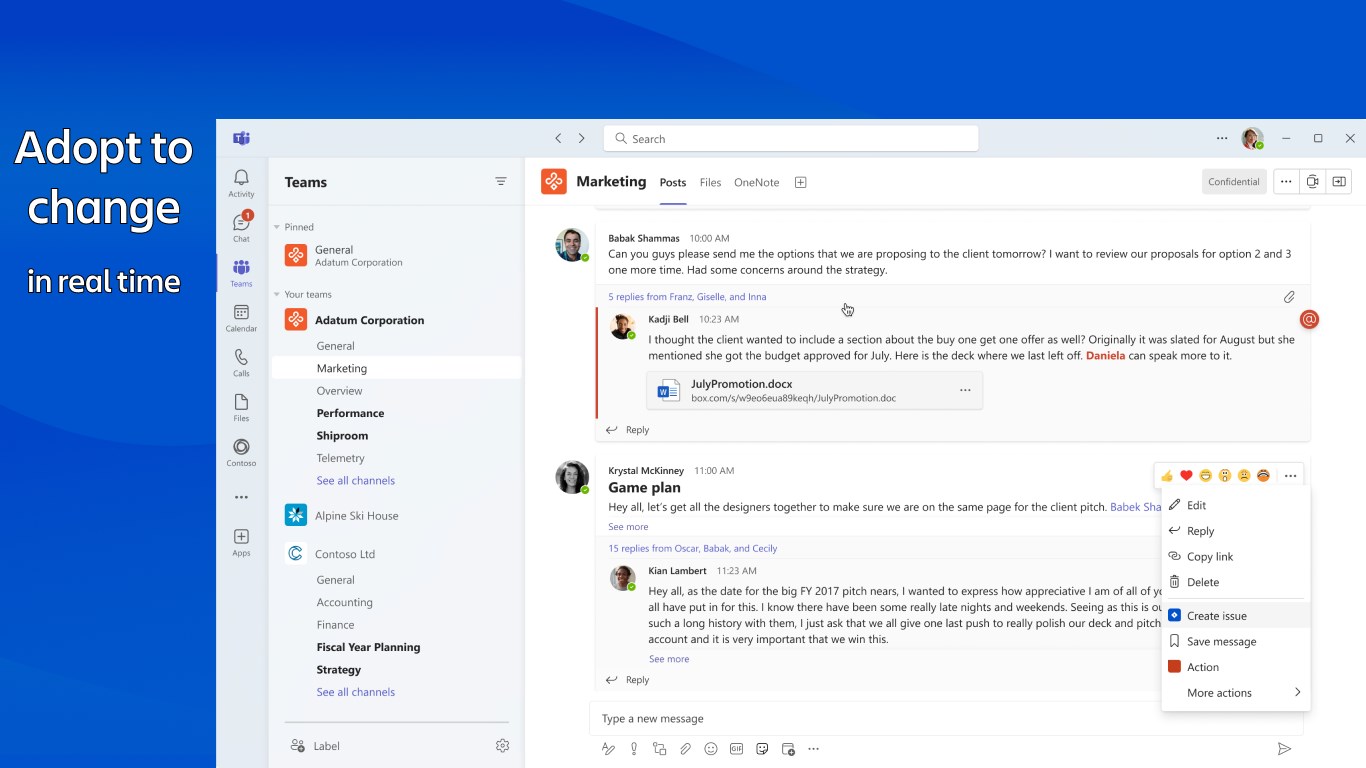Open the profile avatar in the title bar
The image size is (1366, 768).
pos(1252,139)
